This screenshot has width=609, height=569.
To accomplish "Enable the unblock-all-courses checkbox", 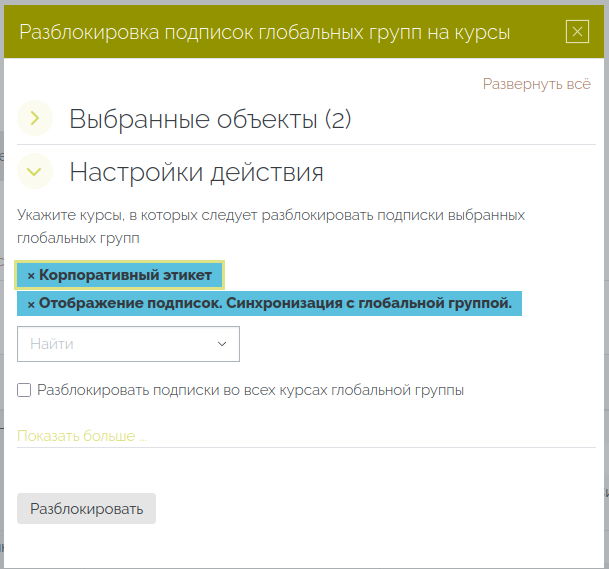I will [x=24, y=390].
